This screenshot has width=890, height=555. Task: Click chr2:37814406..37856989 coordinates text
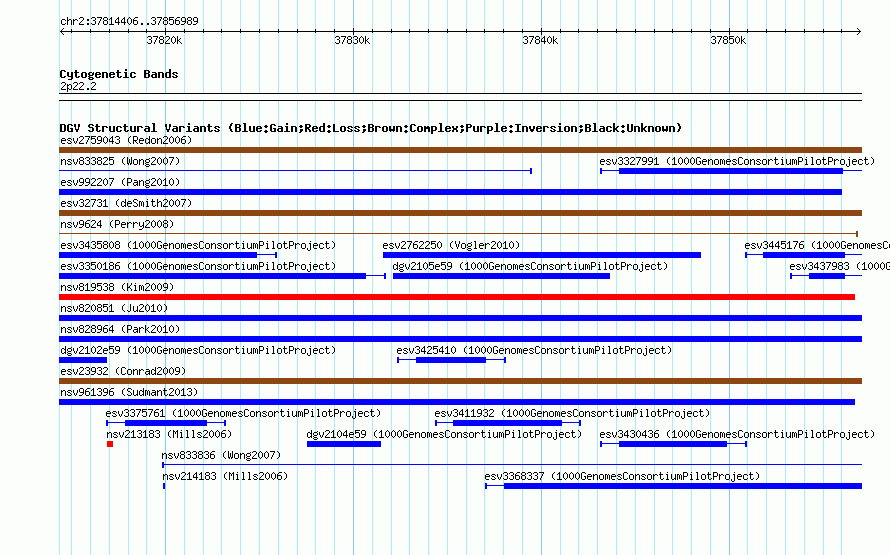coord(129,22)
